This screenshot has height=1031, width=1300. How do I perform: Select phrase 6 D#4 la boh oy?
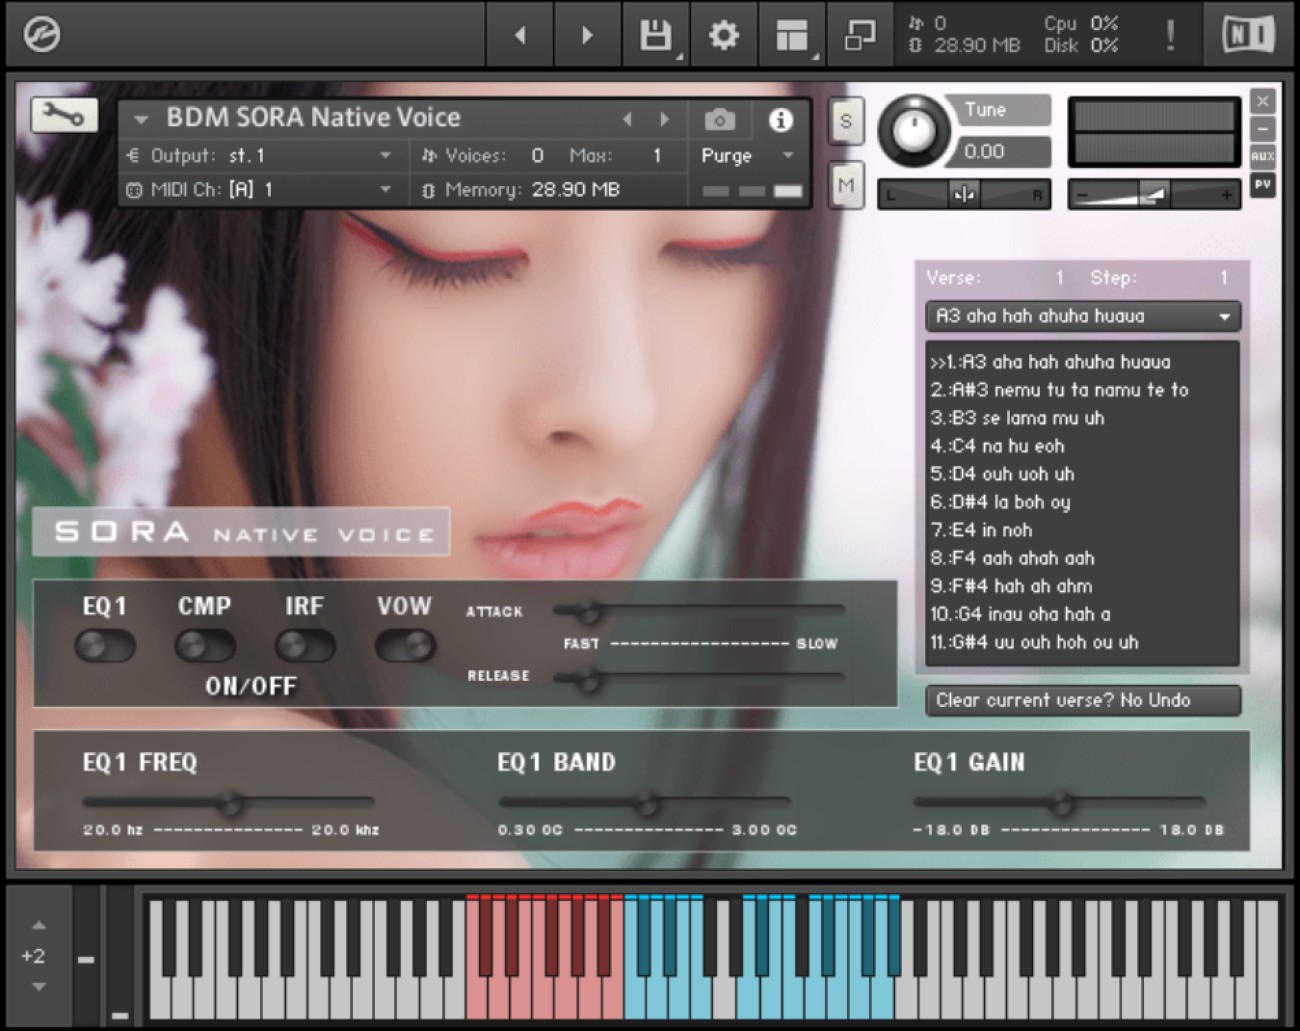tap(1001, 502)
